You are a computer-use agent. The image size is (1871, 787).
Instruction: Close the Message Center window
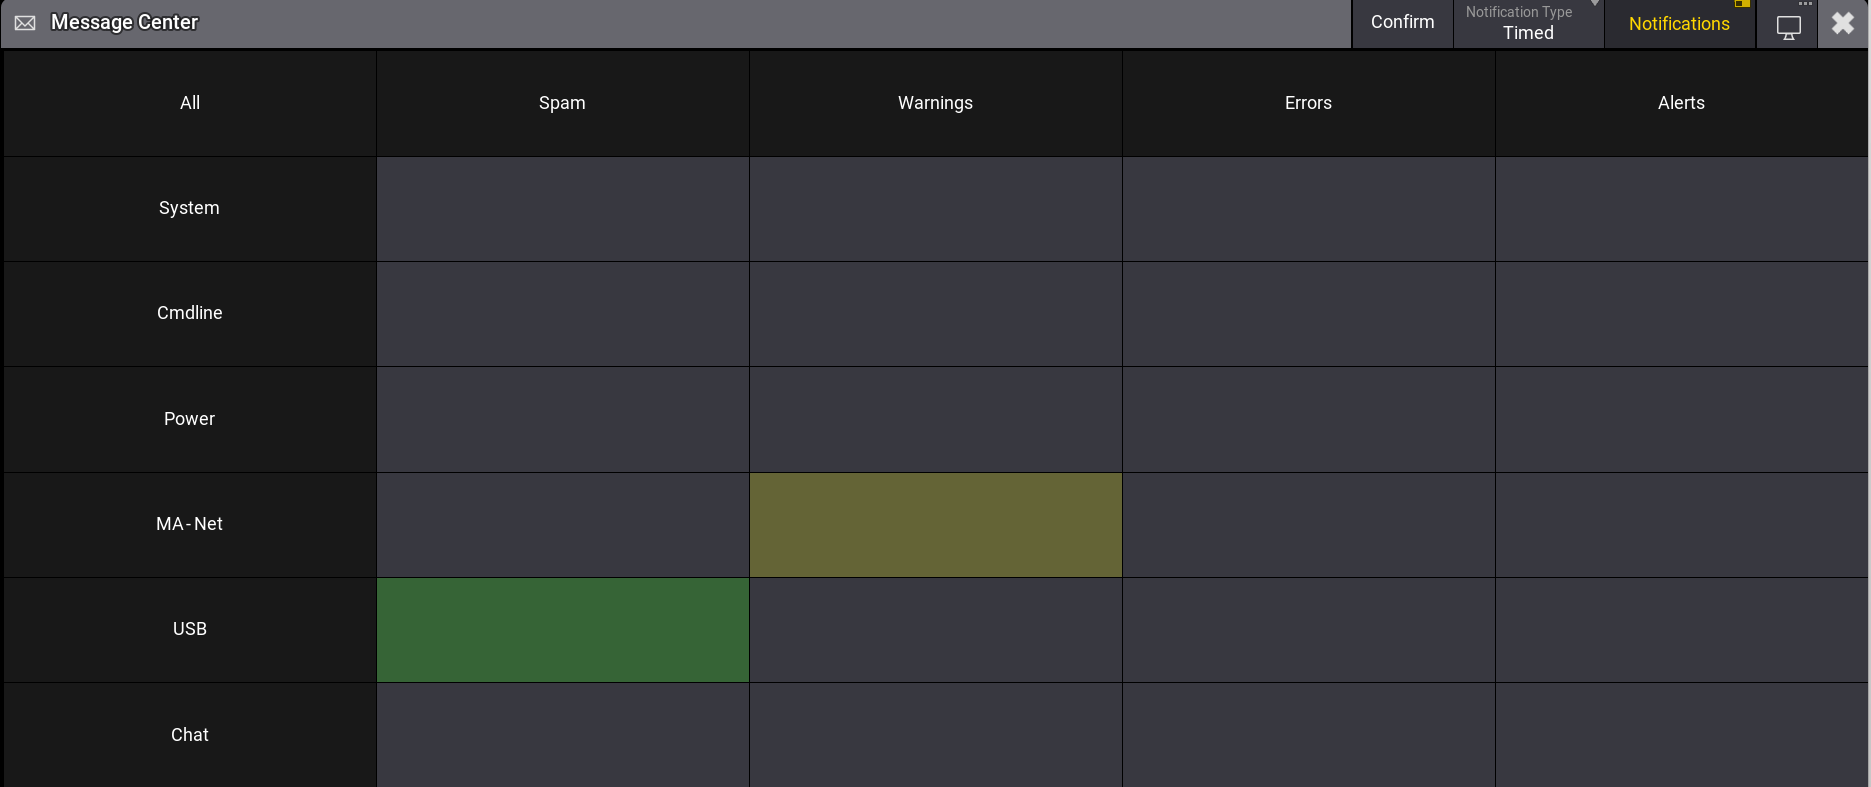[x=1843, y=24]
